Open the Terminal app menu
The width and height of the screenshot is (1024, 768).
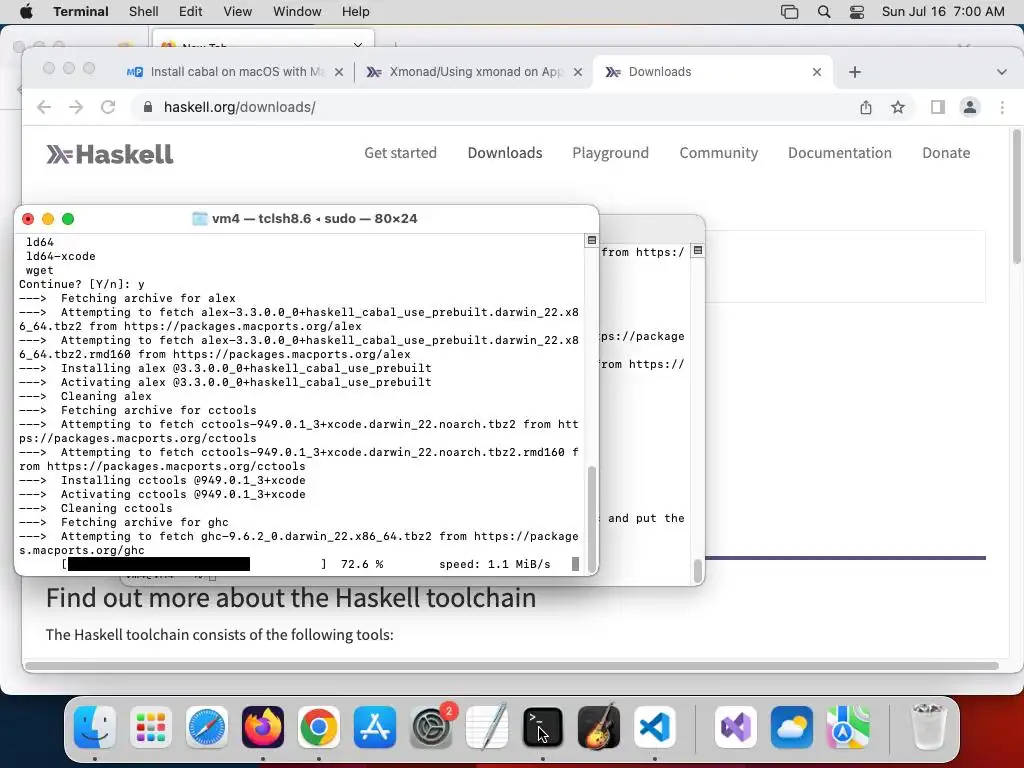click(81, 12)
